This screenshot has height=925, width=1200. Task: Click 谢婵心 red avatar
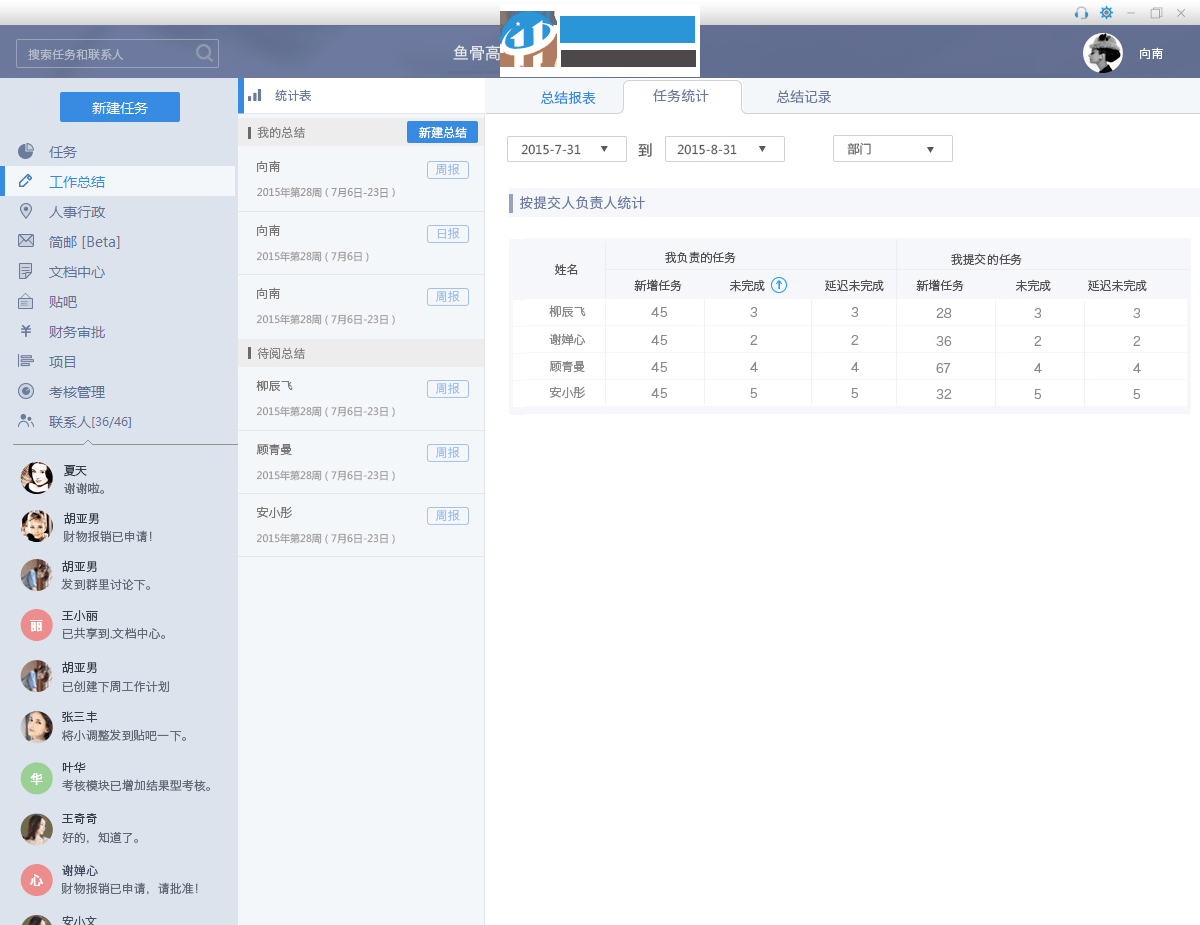pos(37,880)
